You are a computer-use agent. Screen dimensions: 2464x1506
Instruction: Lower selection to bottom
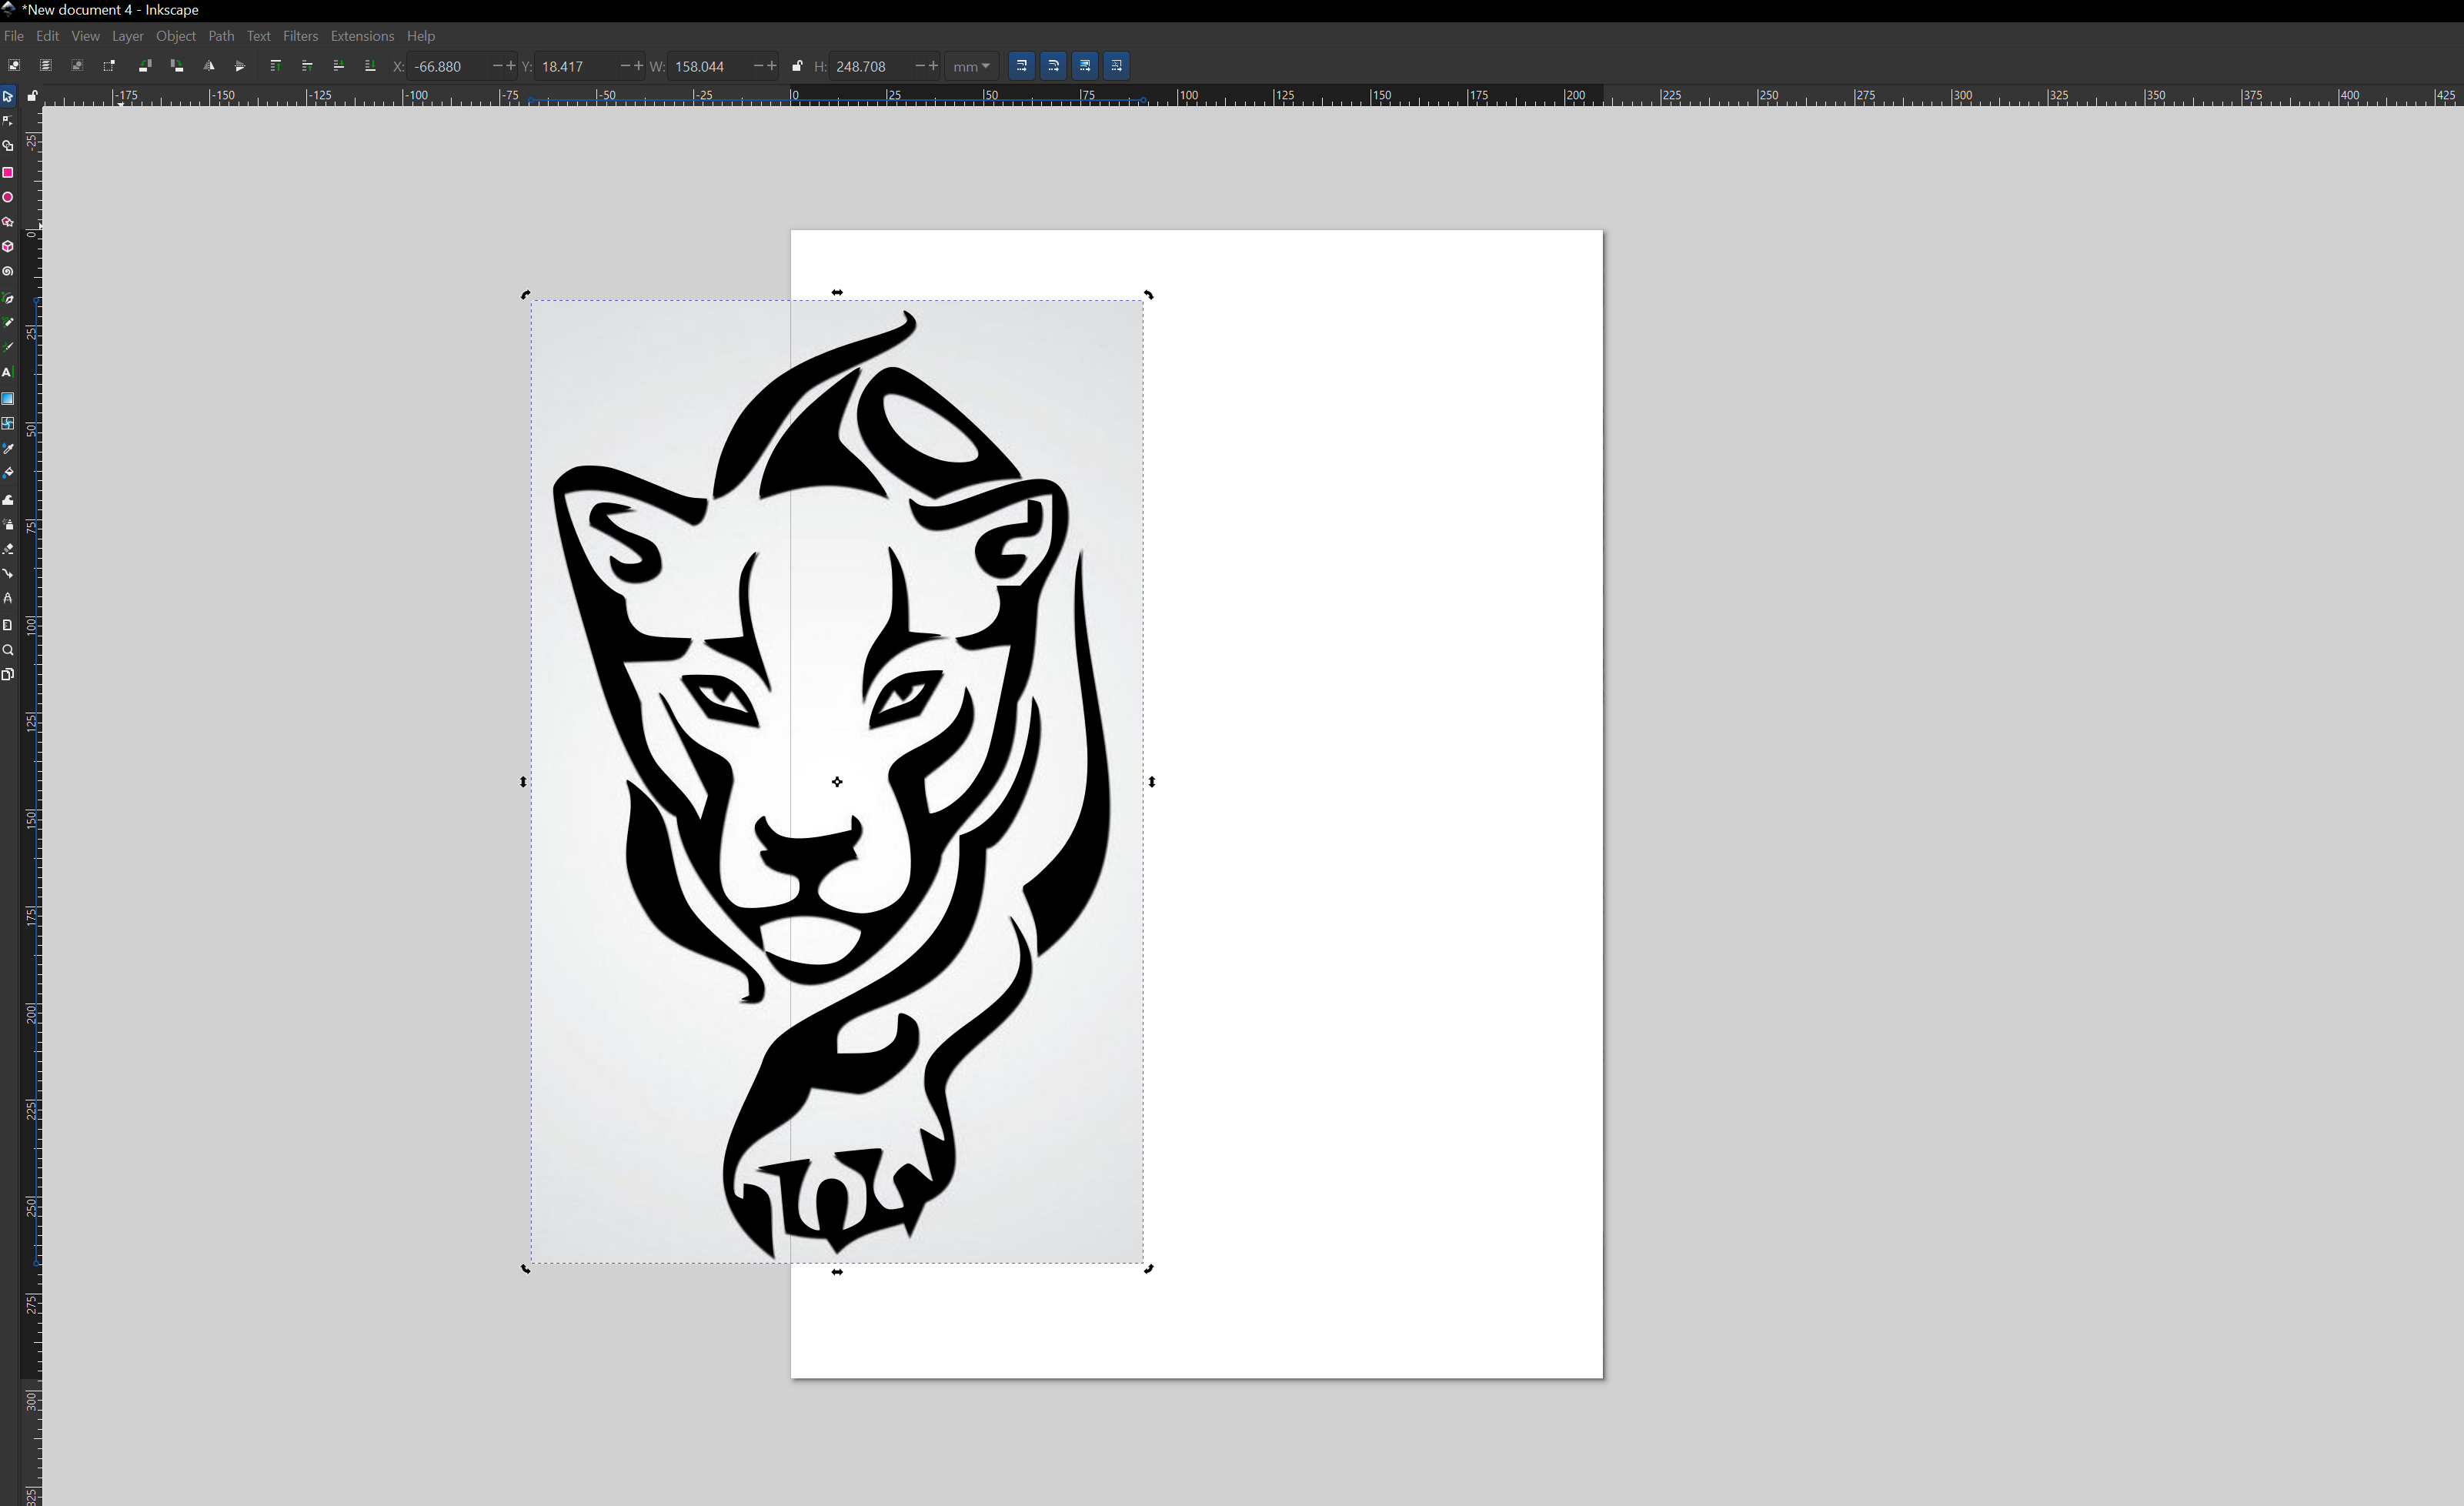(x=370, y=66)
